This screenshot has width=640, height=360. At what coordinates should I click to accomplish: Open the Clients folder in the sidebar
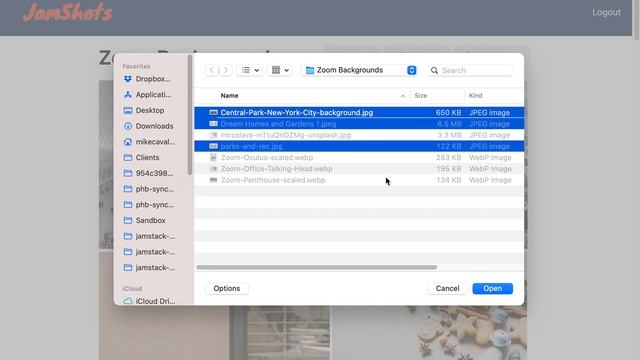[141, 158]
